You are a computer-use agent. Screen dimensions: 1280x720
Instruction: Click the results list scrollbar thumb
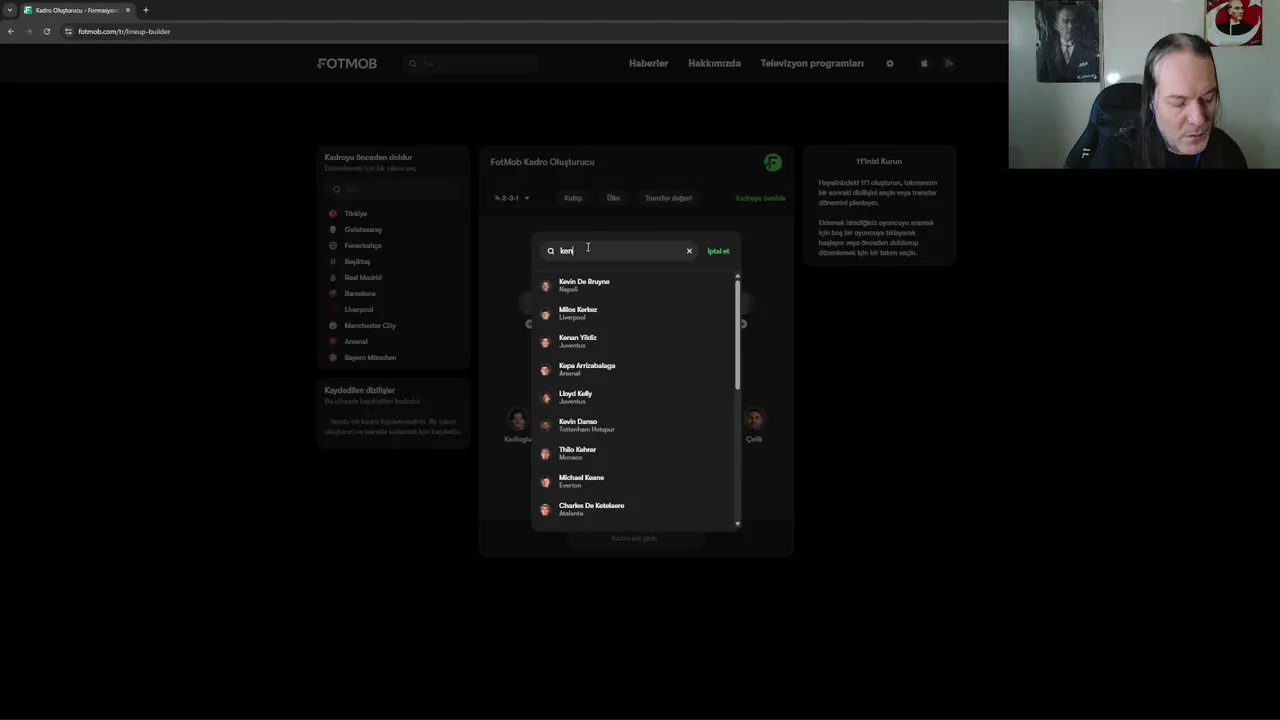point(738,335)
